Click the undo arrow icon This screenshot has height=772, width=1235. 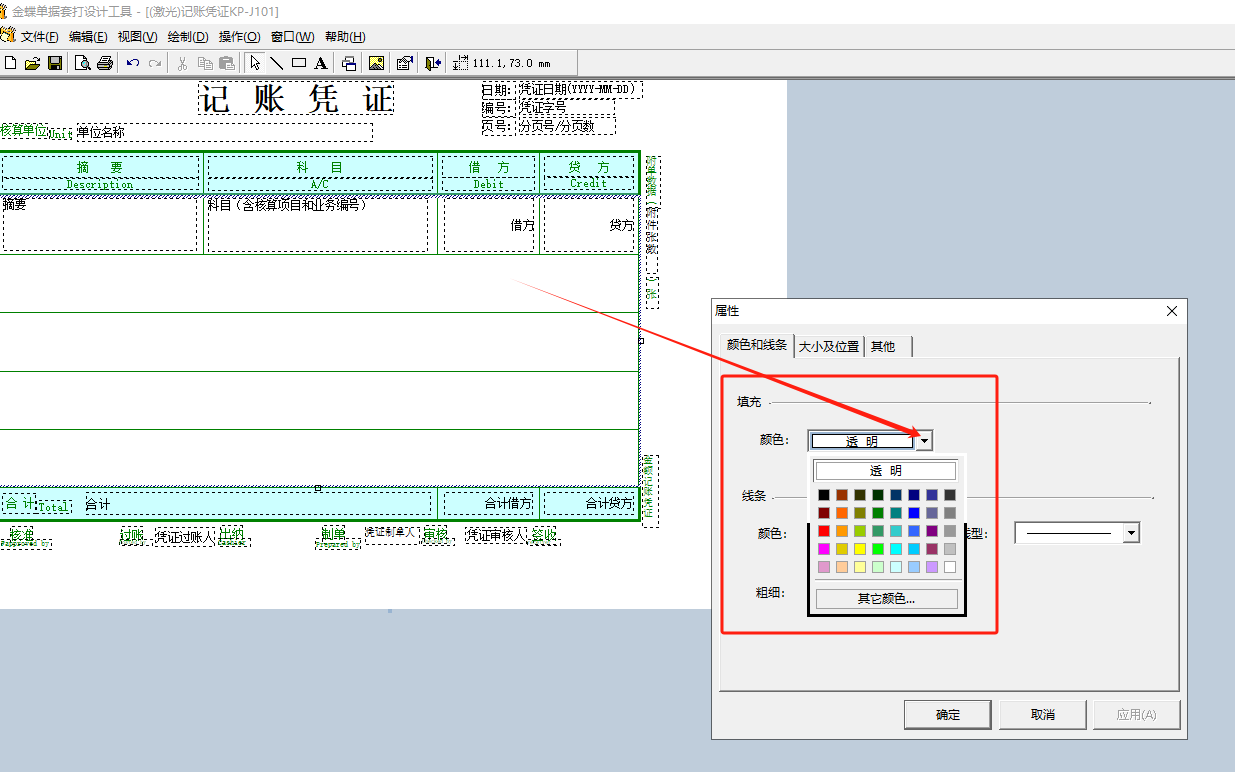coord(133,63)
